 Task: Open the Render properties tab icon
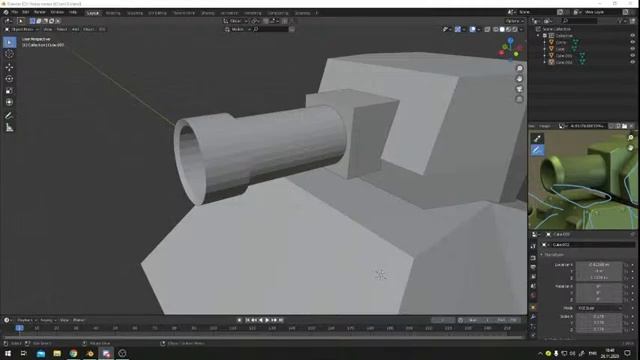(x=533, y=258)
